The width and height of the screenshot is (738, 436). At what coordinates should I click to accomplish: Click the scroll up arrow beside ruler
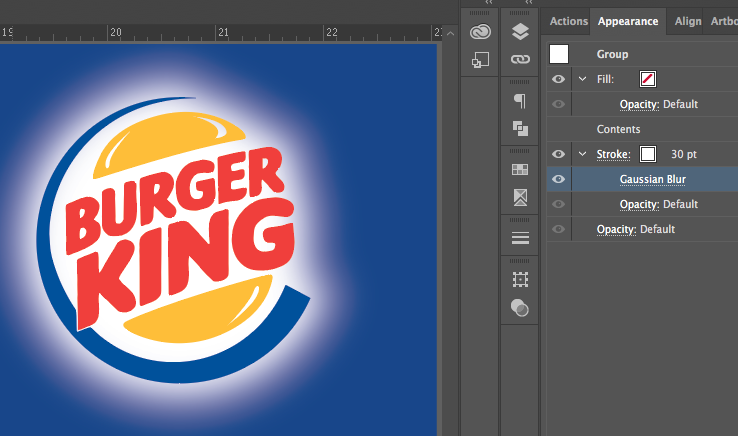[450, 33]
